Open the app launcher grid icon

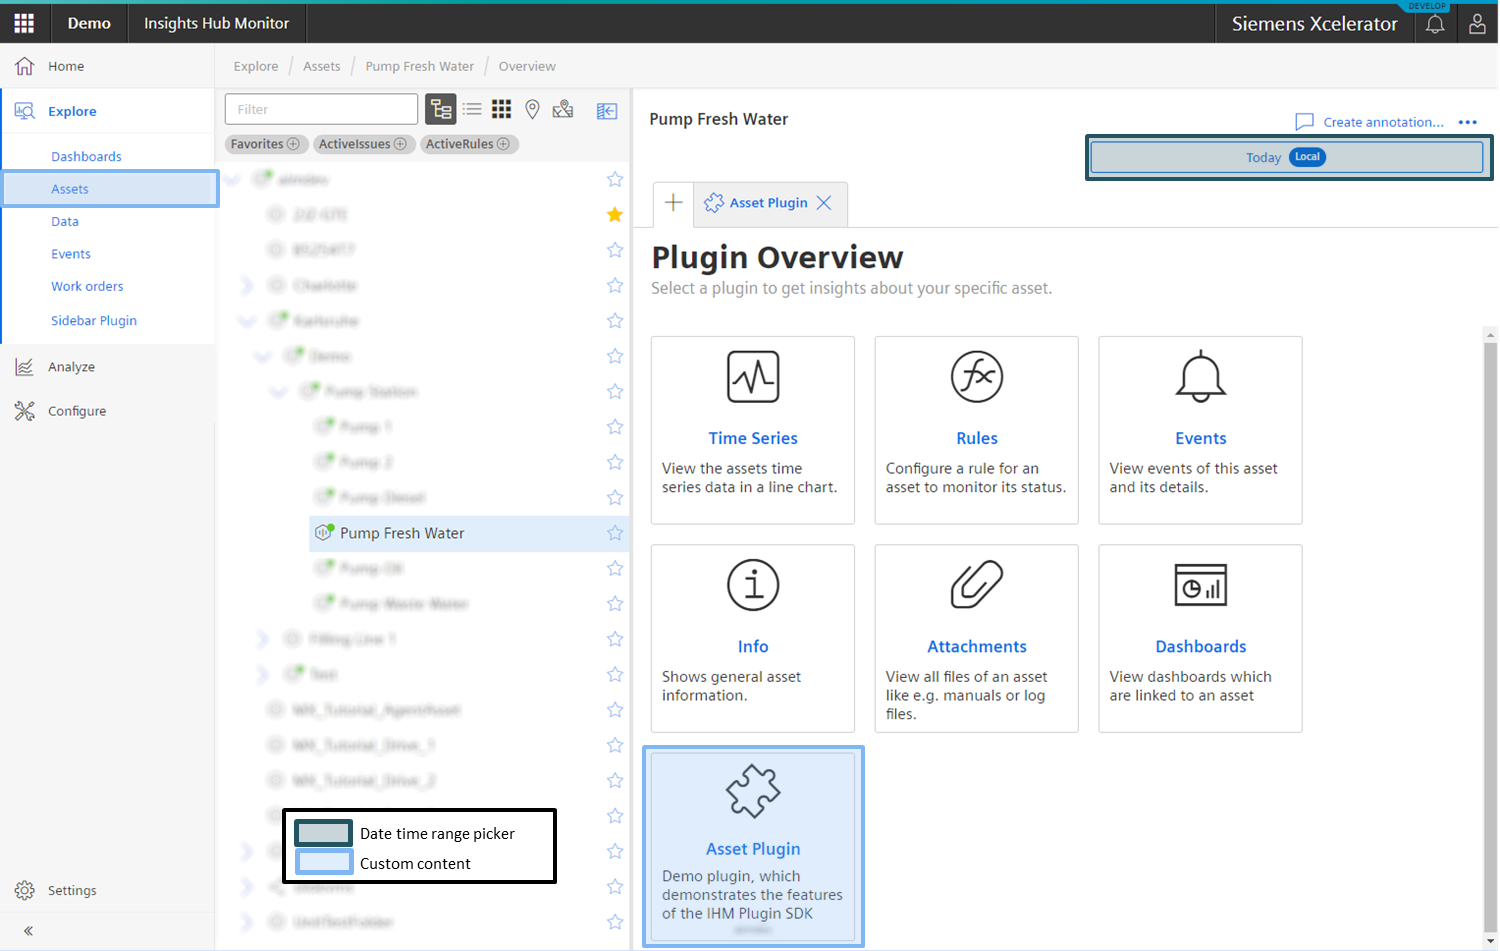(x=24, y=23)
